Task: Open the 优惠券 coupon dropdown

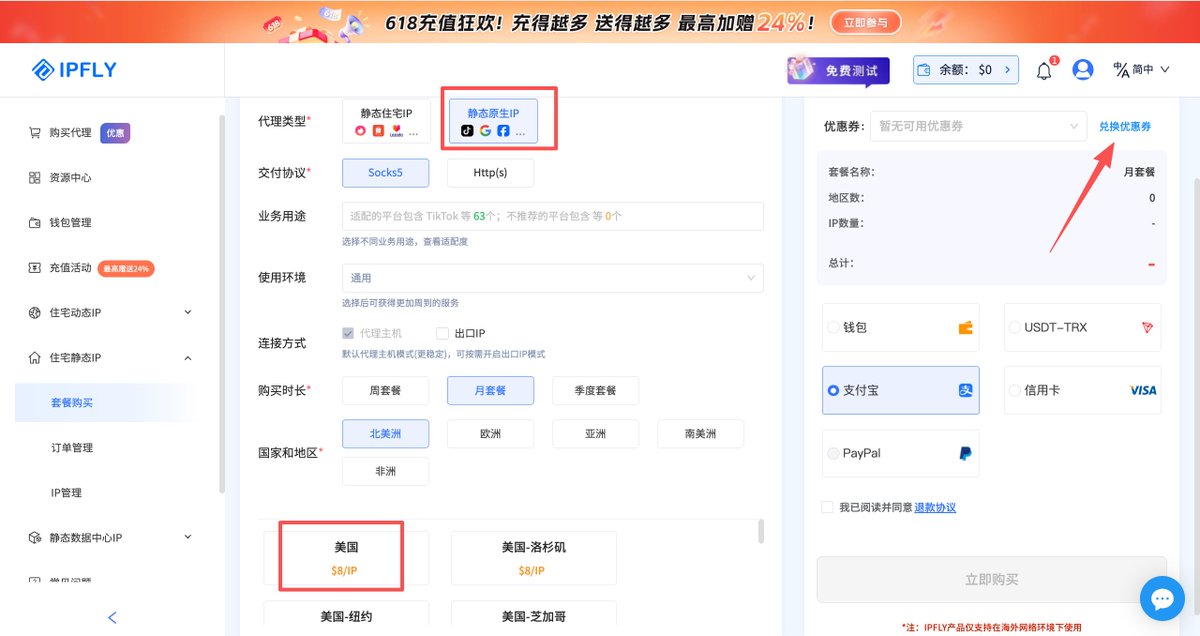Action: point(978,126)
